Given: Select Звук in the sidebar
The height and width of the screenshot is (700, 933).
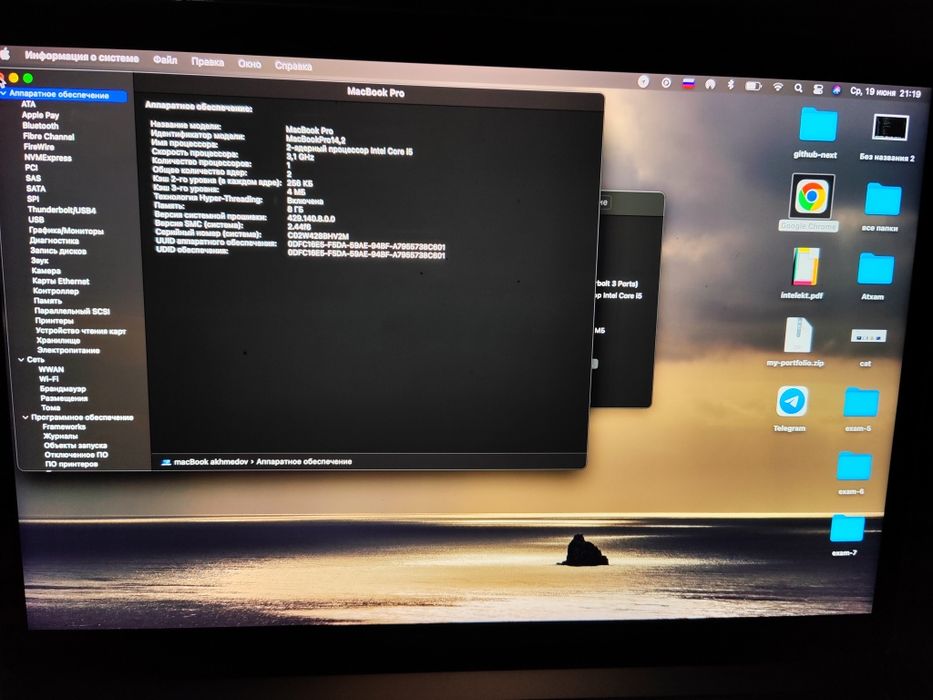Looking at the screenshot, I should [39, 261].
